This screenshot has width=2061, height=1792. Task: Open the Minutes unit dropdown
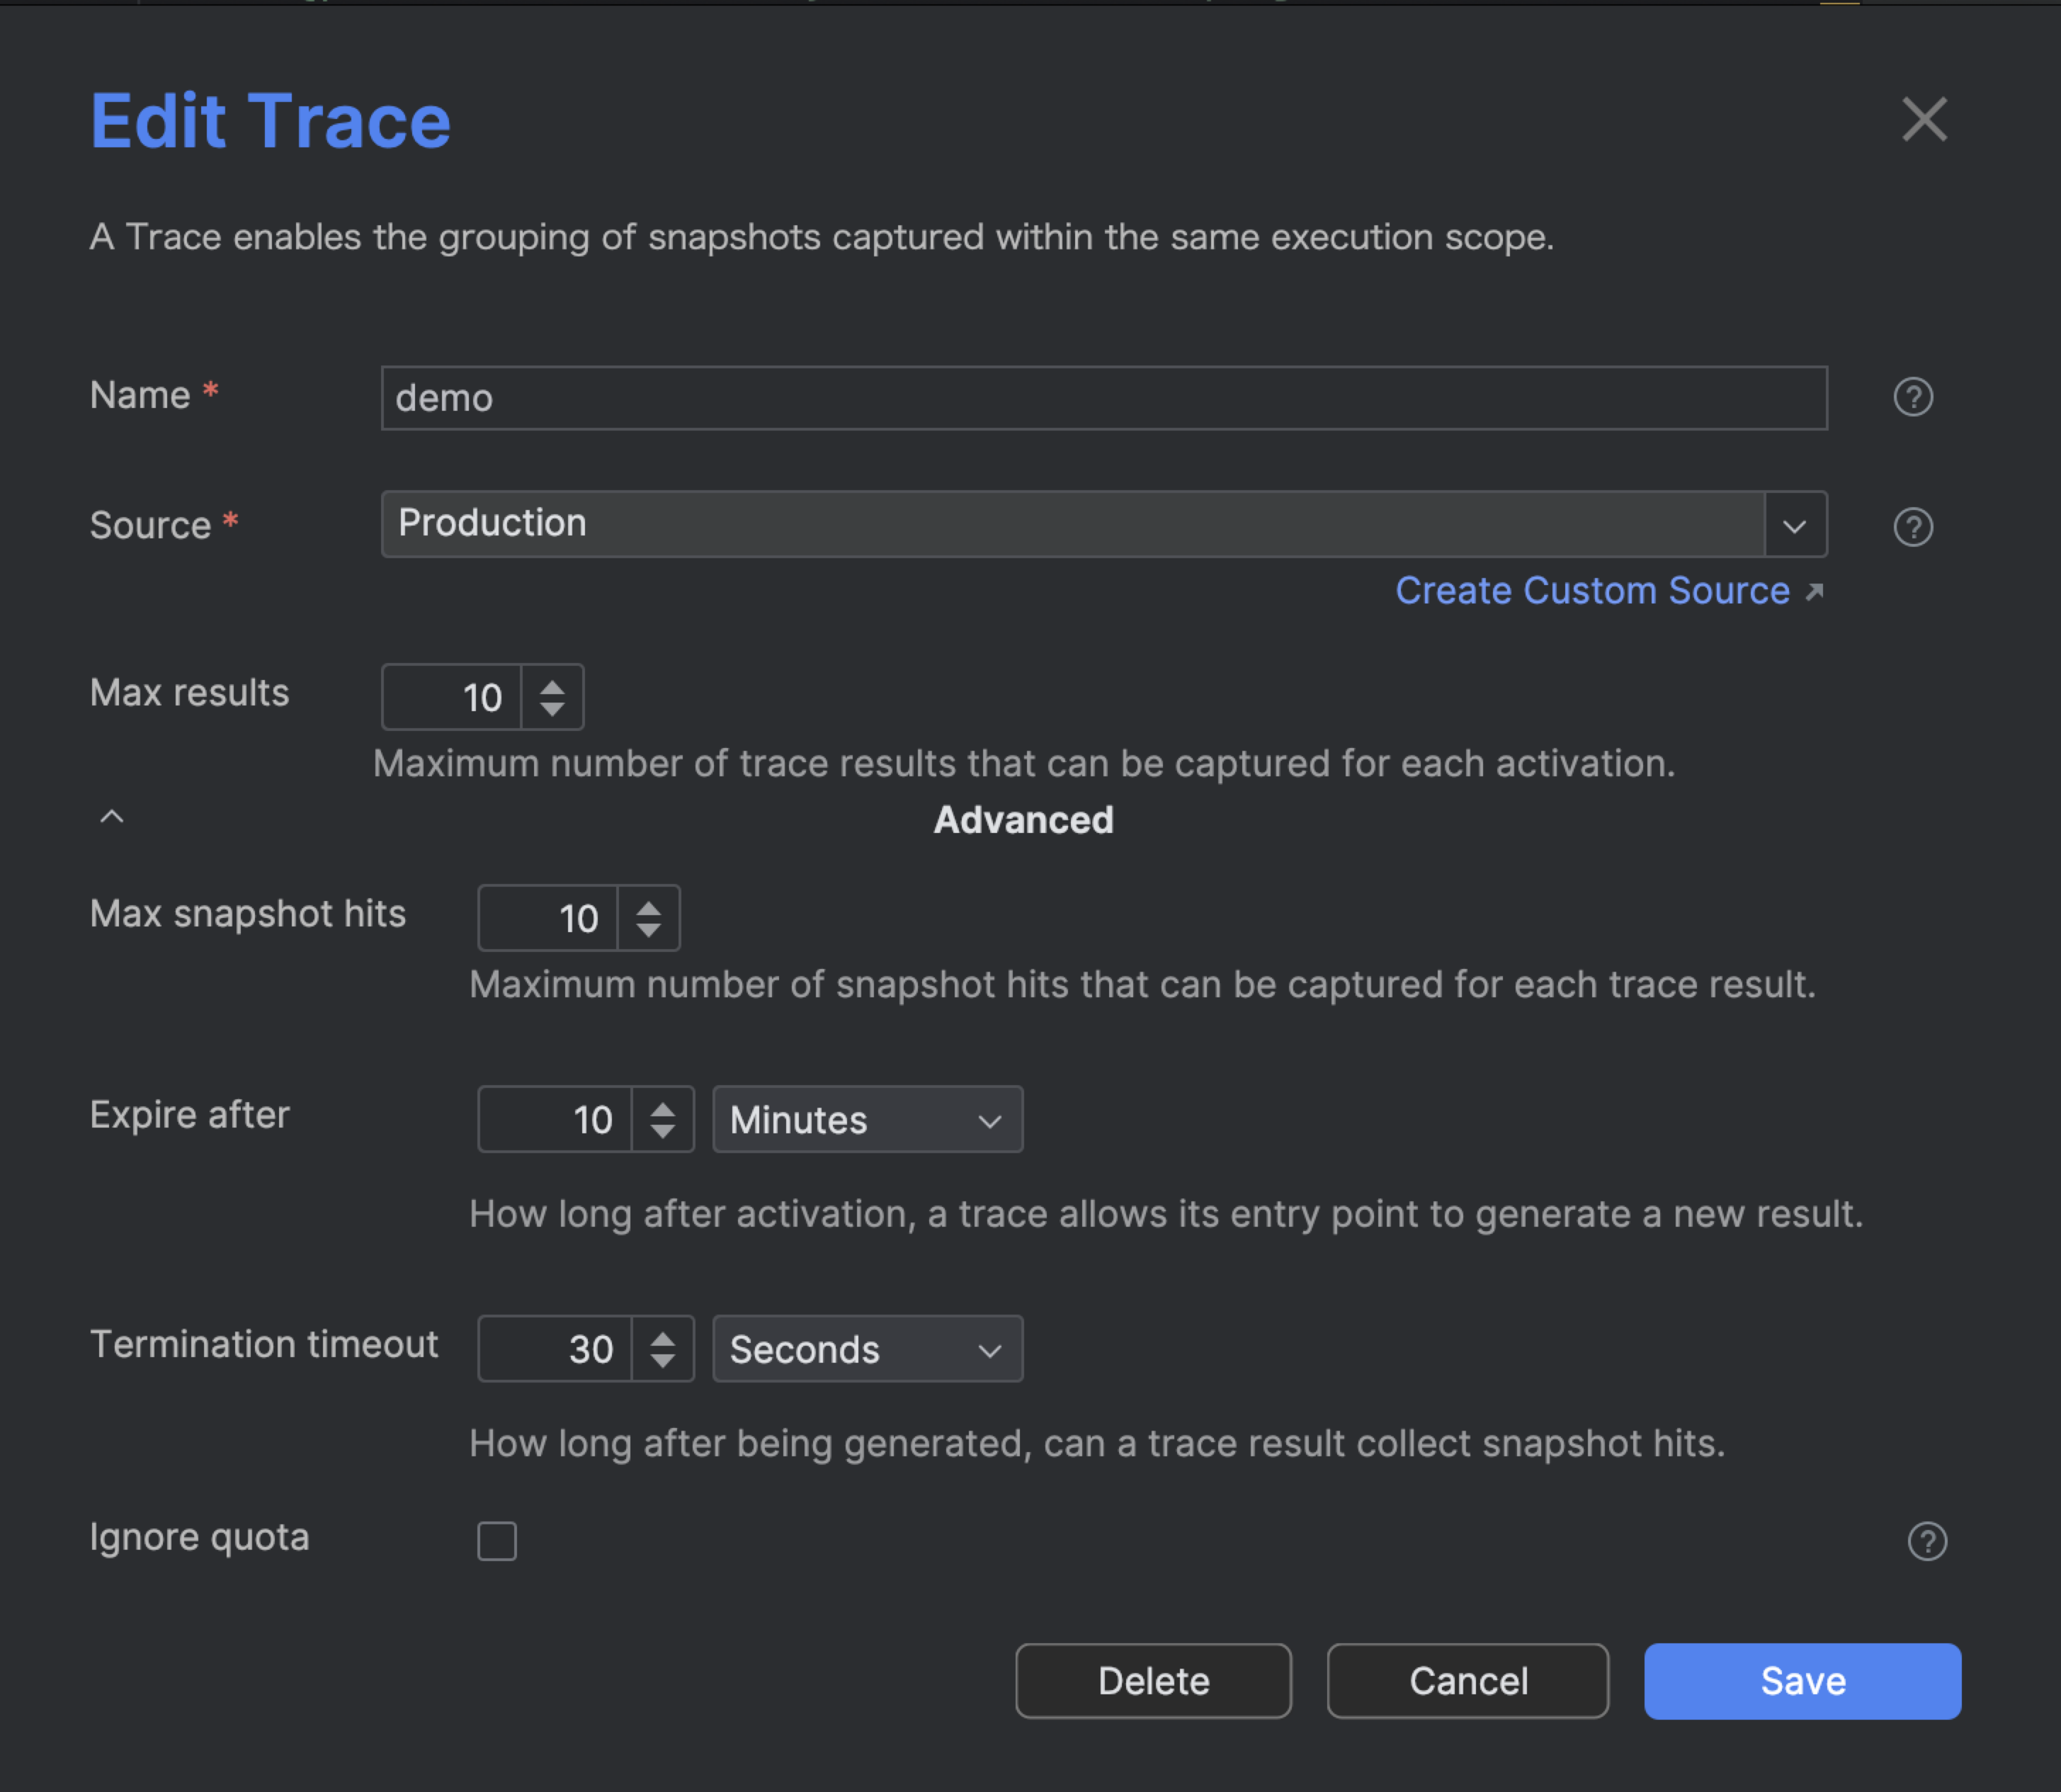tap(867, 1120)
